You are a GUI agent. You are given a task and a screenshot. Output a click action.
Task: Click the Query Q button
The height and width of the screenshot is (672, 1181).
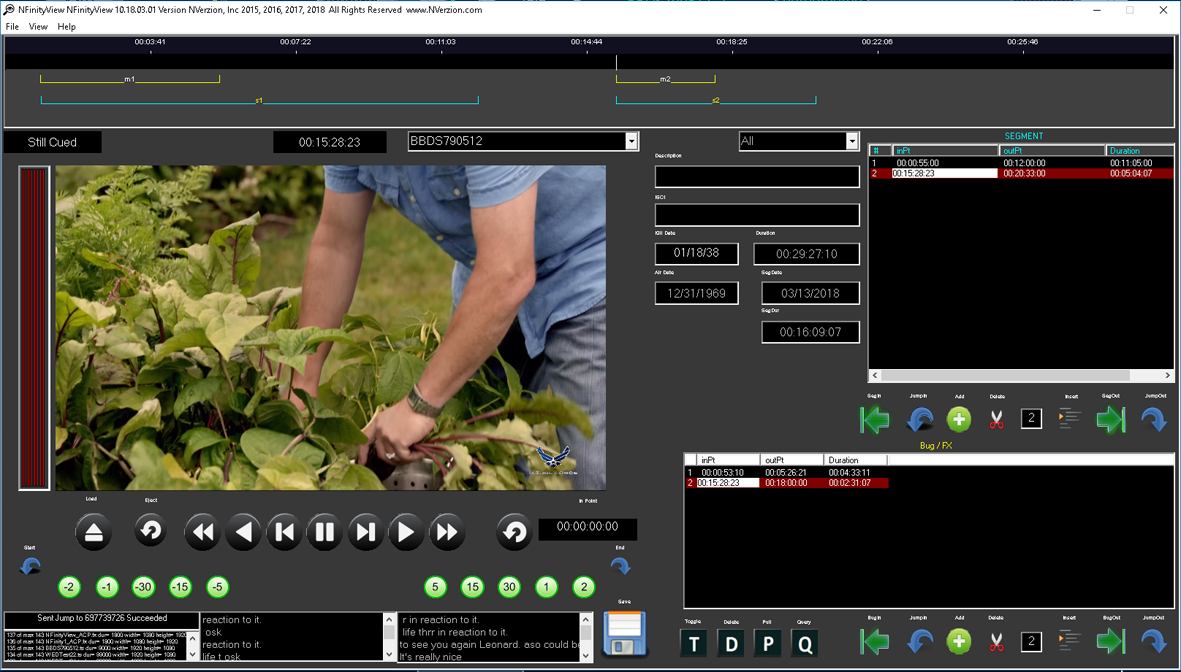804,643
